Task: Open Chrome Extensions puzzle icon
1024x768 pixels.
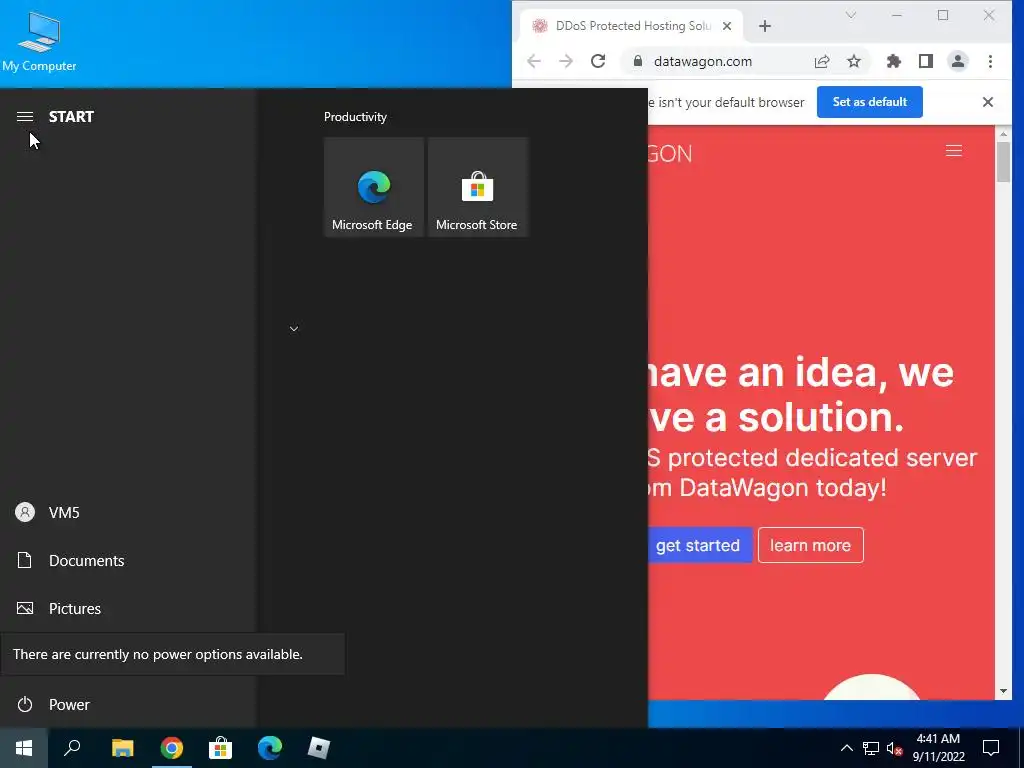Action: tap(893, 61)
